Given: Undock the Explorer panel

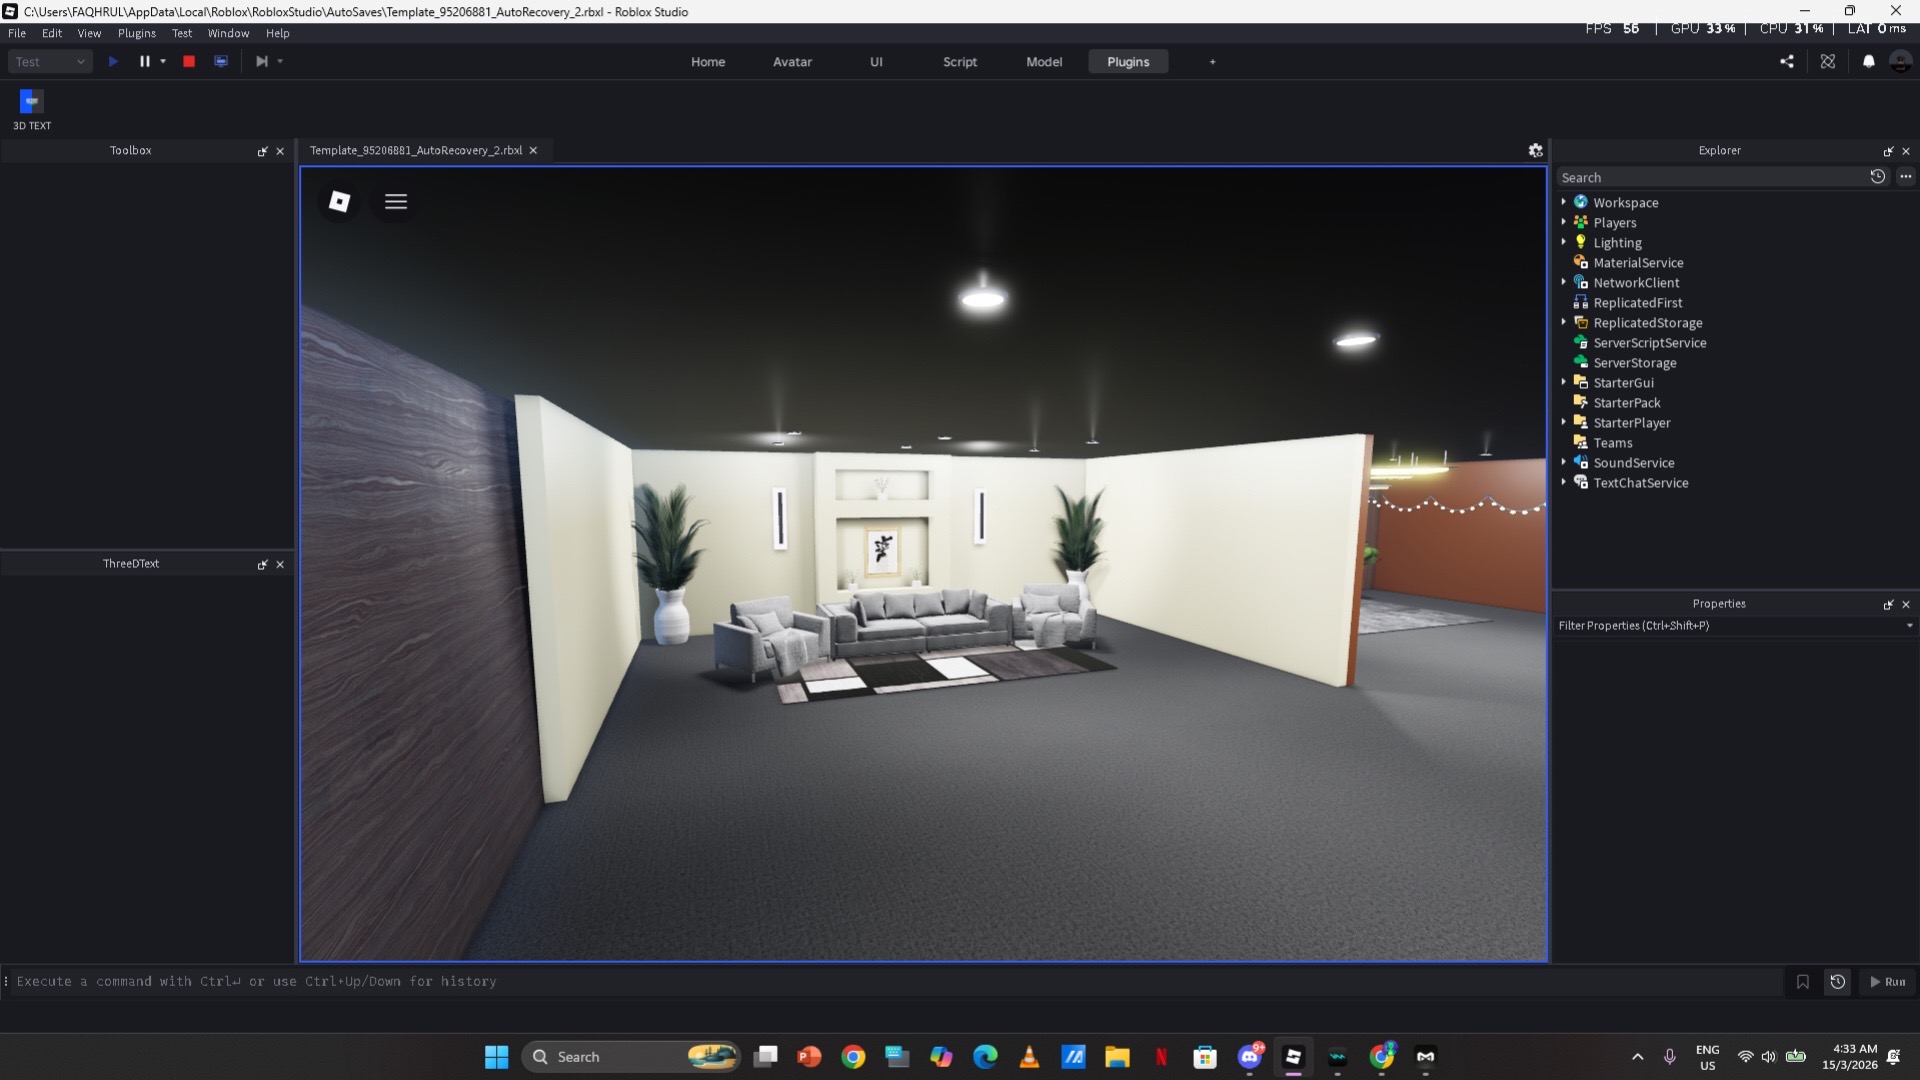Looking at the screenshot, I should point(1889,151).
